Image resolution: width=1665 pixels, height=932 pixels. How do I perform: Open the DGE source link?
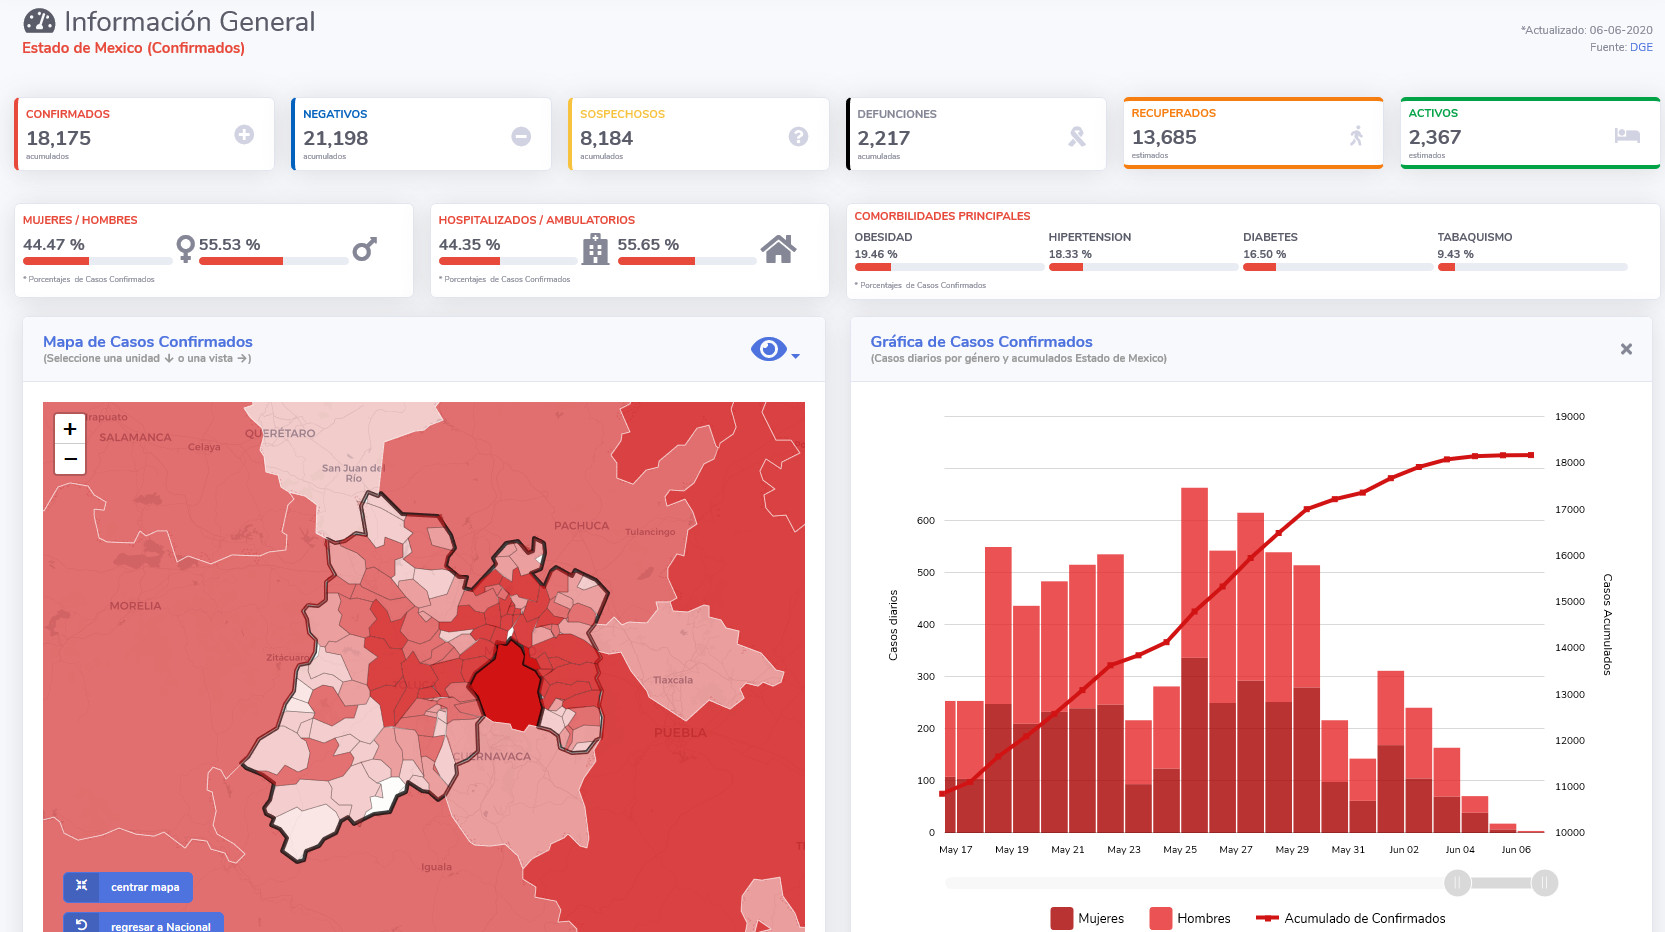tap(1641, 47)
